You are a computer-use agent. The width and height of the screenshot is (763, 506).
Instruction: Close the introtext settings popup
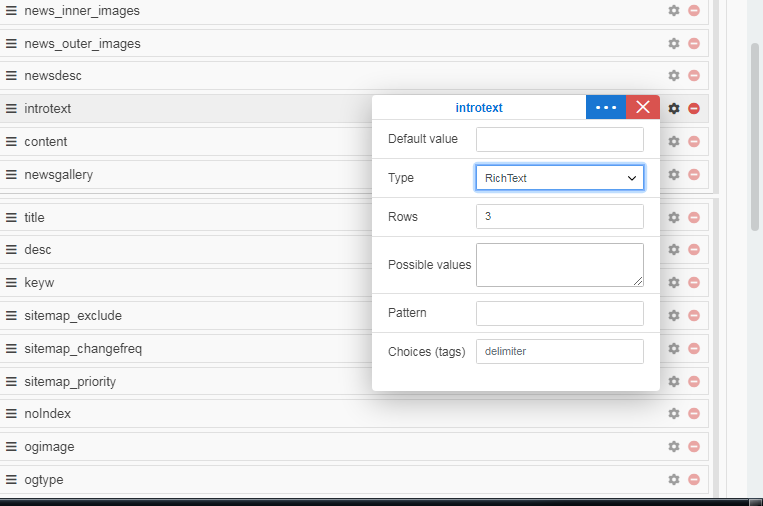(x=643, y=107)
